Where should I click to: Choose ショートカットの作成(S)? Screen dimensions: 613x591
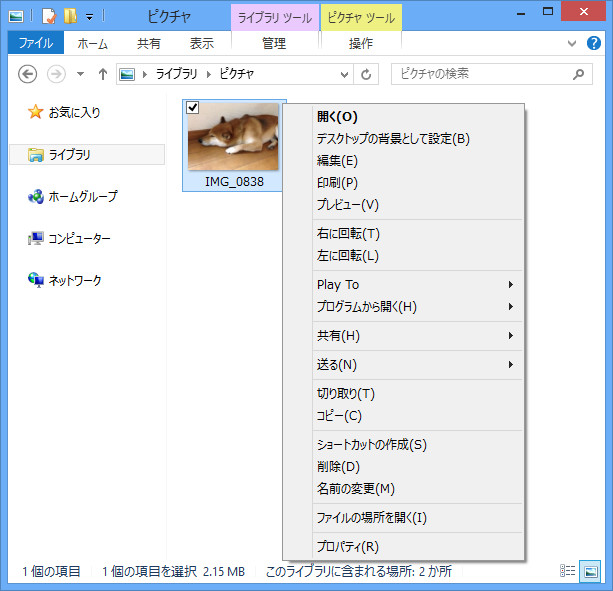403,445
